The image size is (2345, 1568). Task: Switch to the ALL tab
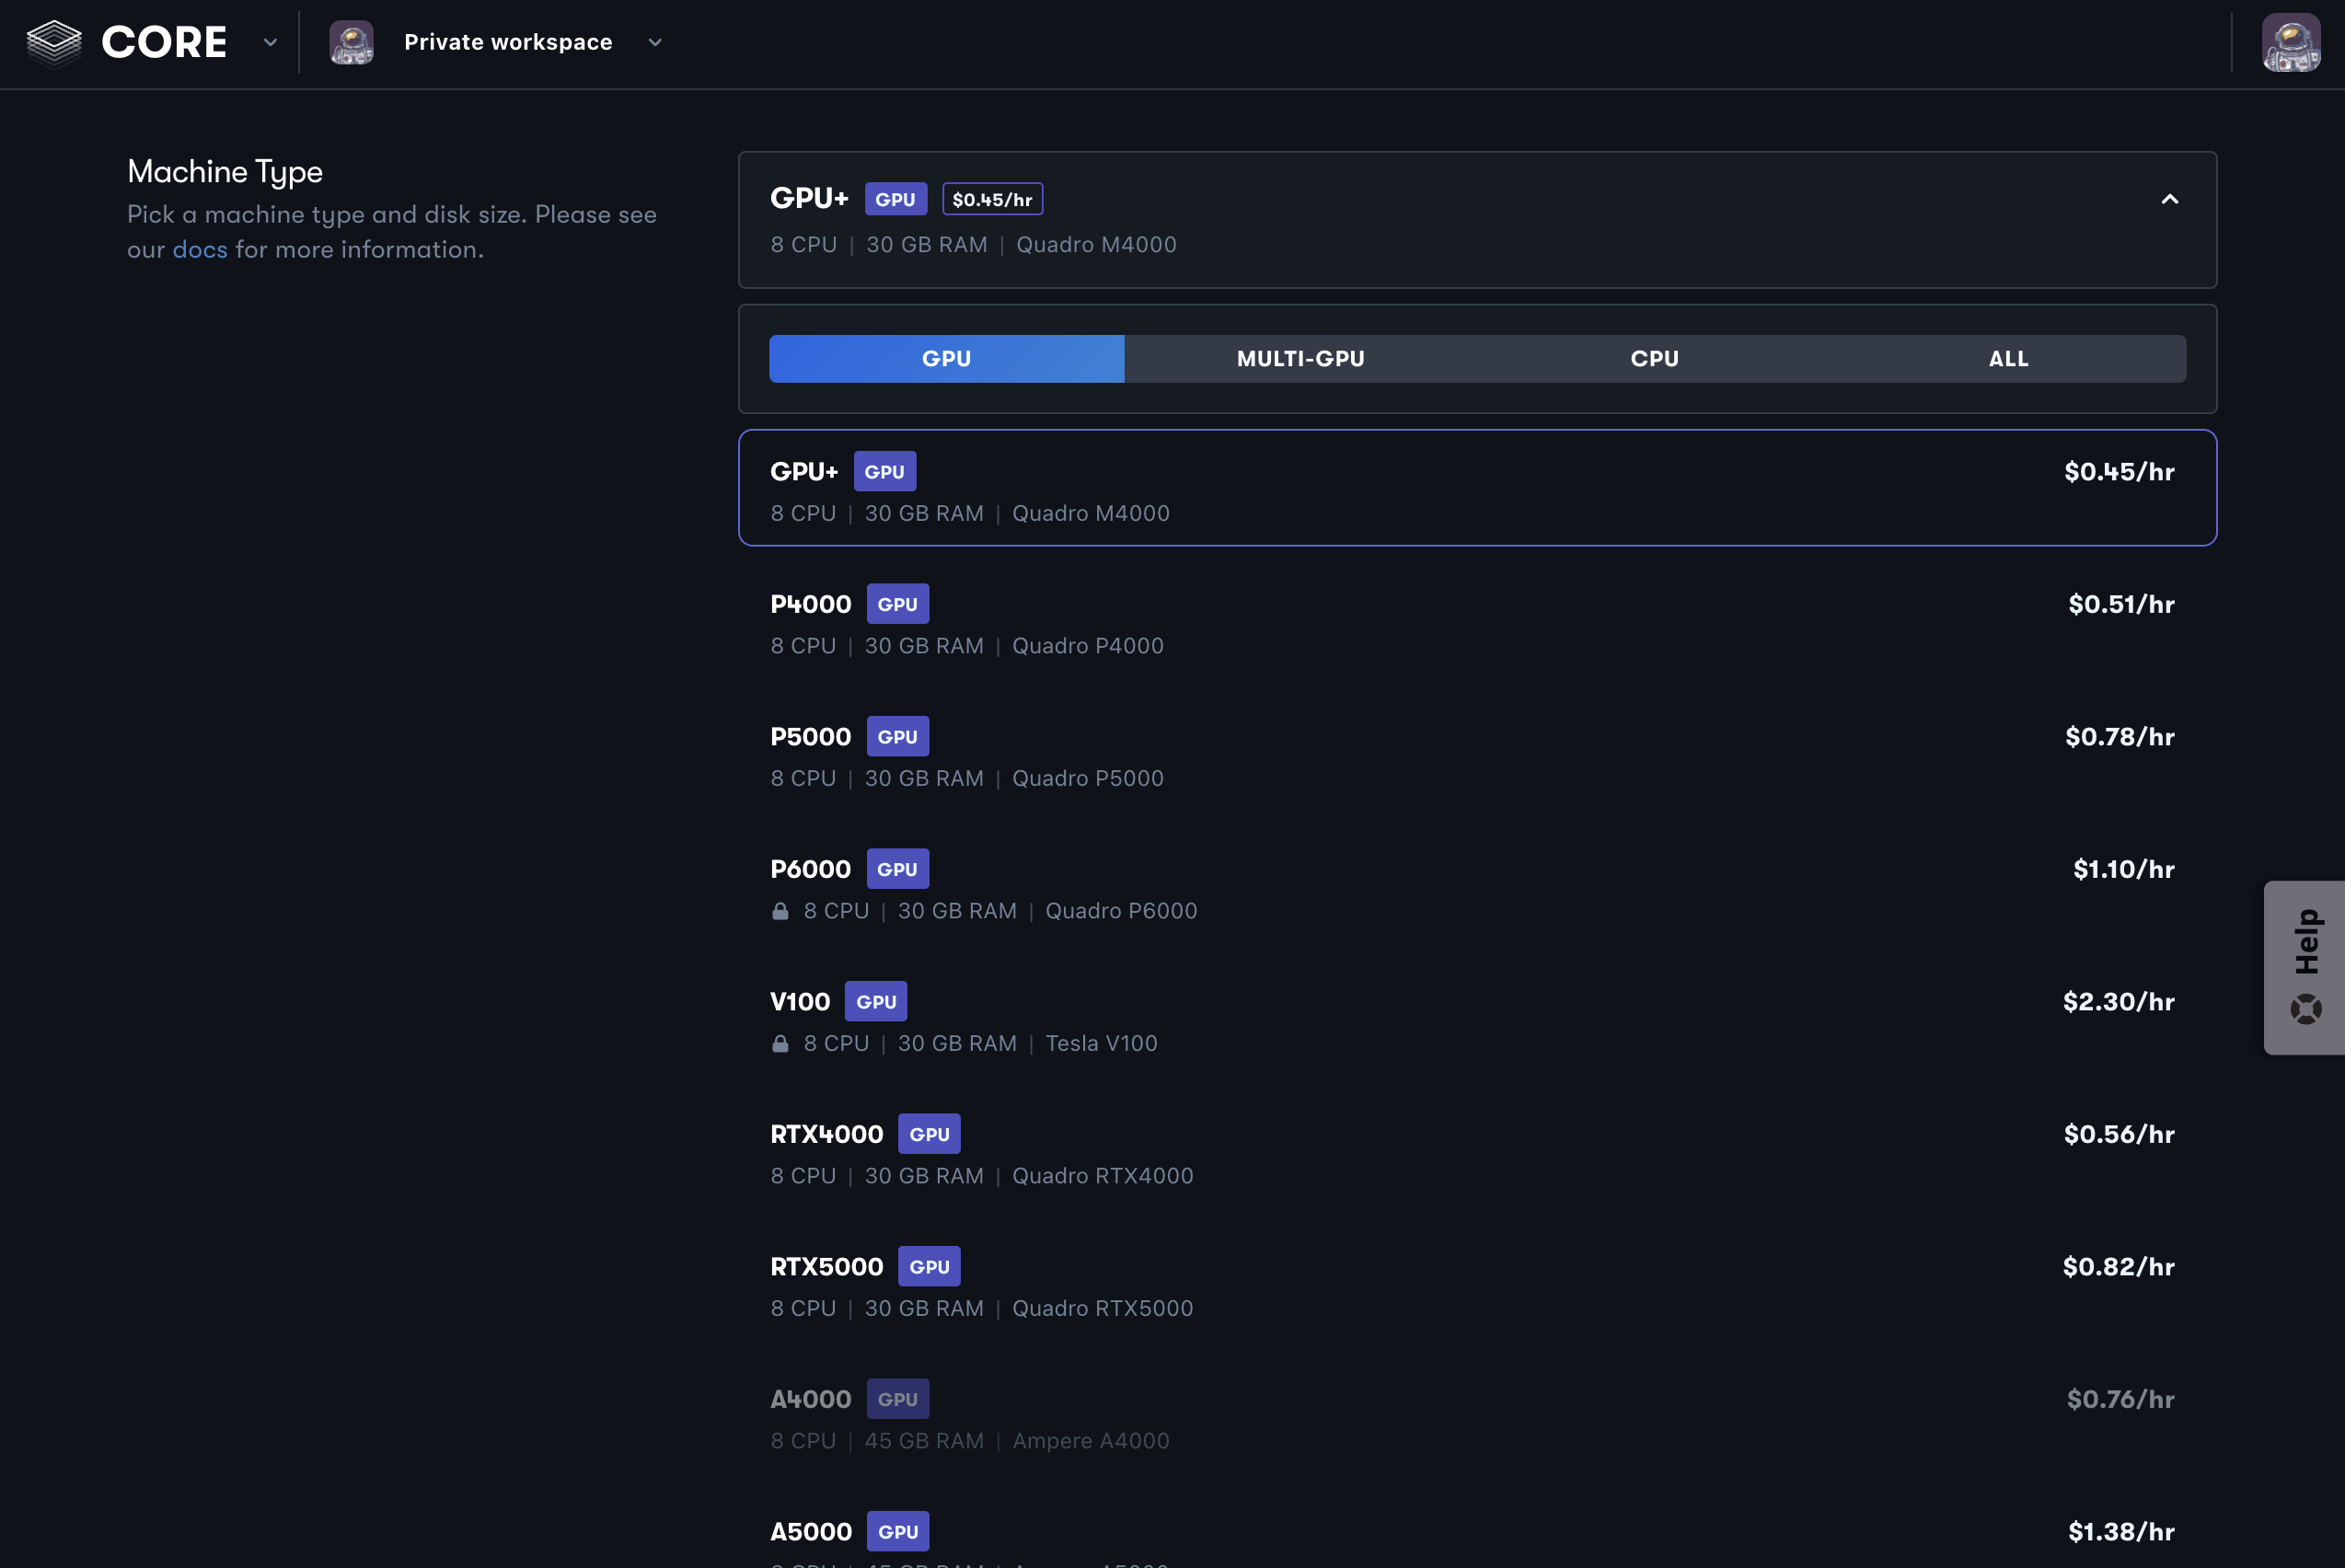tap(2008, 358)
